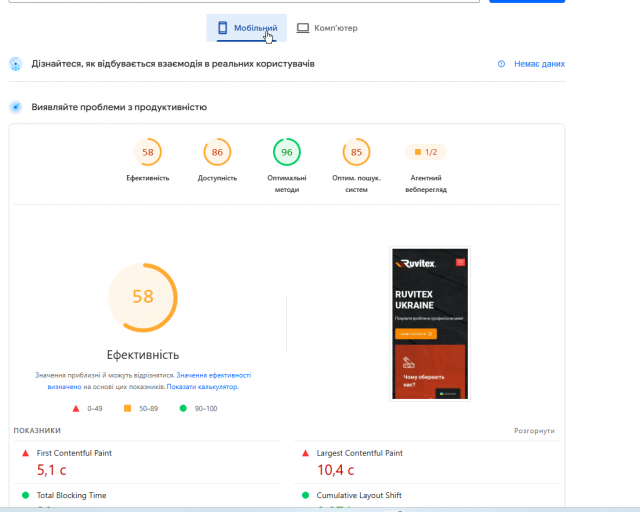Screen dimensions: 640x512
Task: Click the Total Blocking Time metric label
Action: tap(71, 495)
